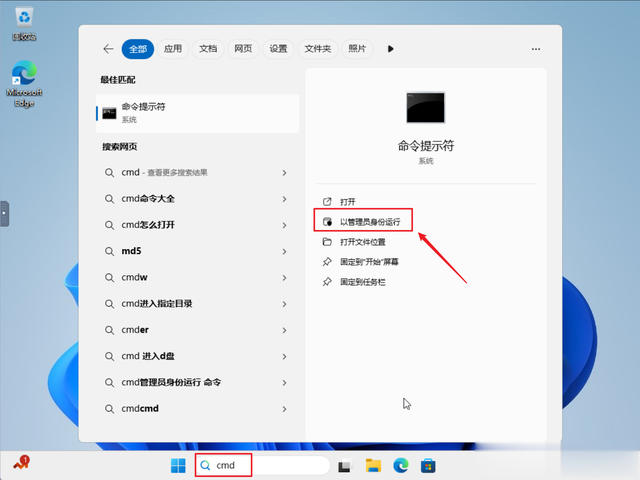Click the pin icon beside 固定到“开始”屏幕
640x480 pixels.
(x=327, y=262)
